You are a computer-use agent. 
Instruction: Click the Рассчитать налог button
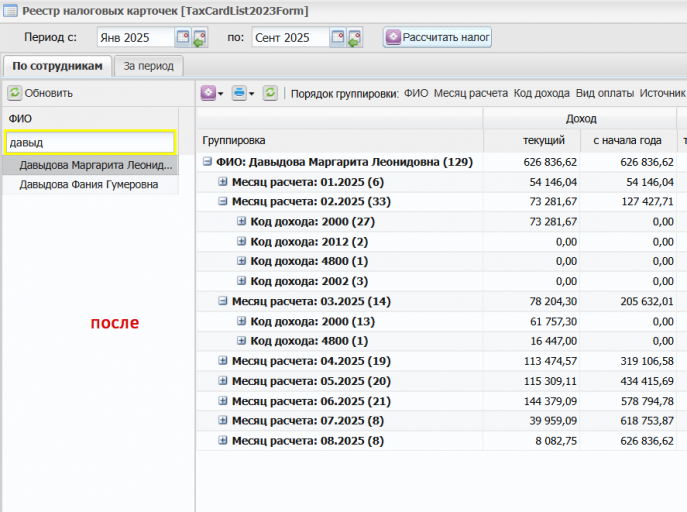point(437,37)
